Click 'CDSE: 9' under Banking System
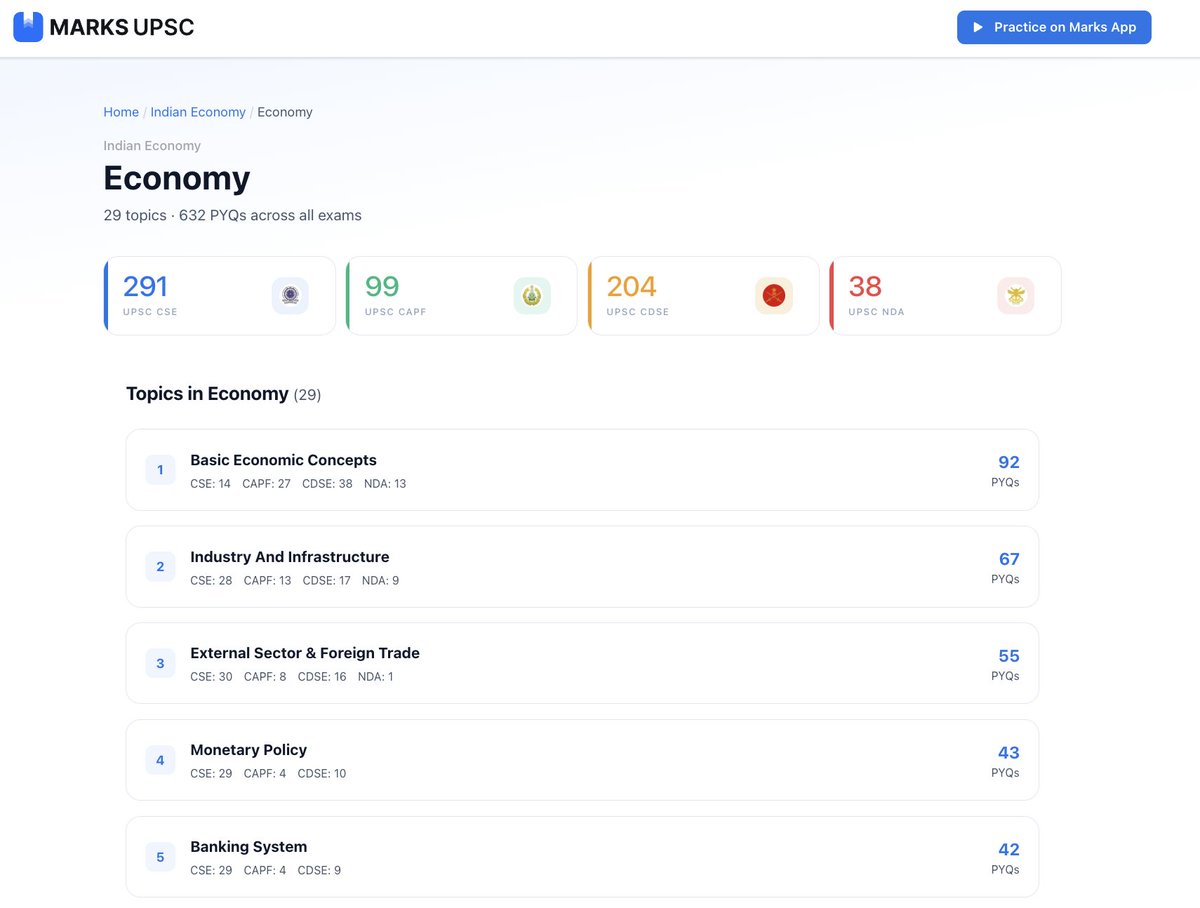 (319, 870)
